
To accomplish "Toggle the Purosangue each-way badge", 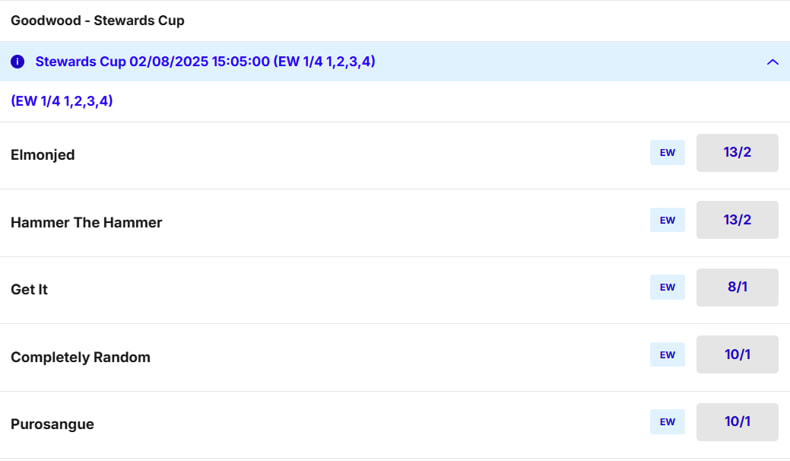I will [x=667, y=422].
